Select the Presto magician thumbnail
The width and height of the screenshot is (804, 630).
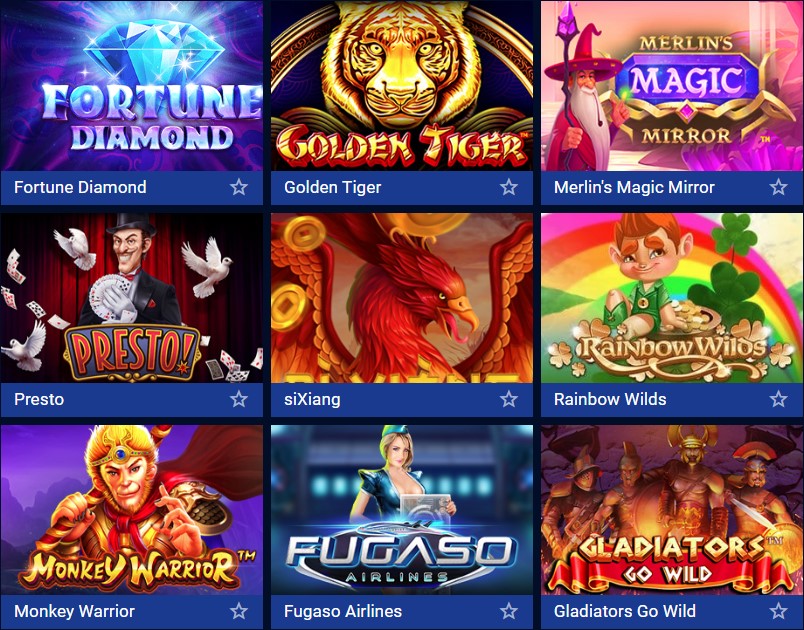(132, 298)
